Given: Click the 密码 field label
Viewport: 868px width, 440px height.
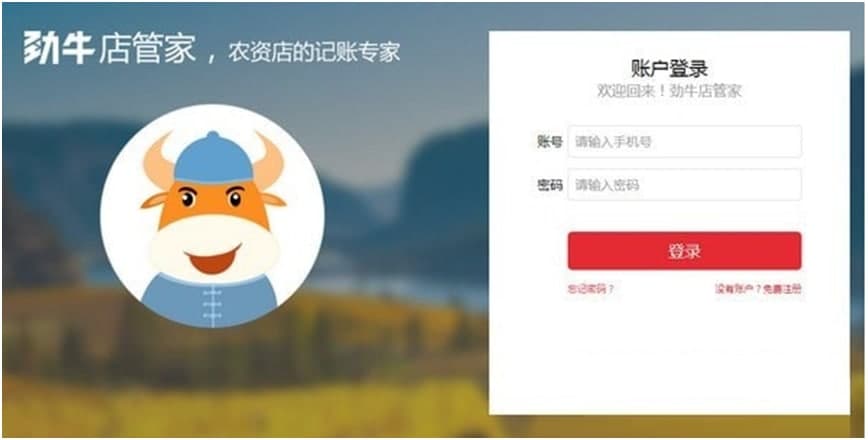Looking at the screenshot, I should tap(550, 185).
